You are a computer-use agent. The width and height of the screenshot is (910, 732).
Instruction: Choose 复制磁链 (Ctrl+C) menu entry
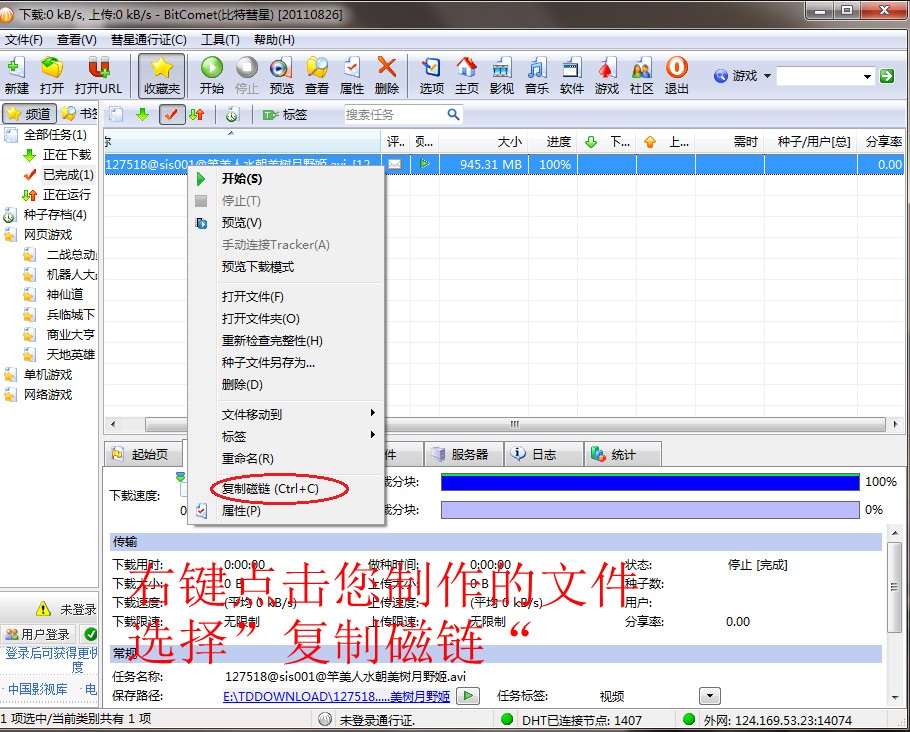[286, 489]
